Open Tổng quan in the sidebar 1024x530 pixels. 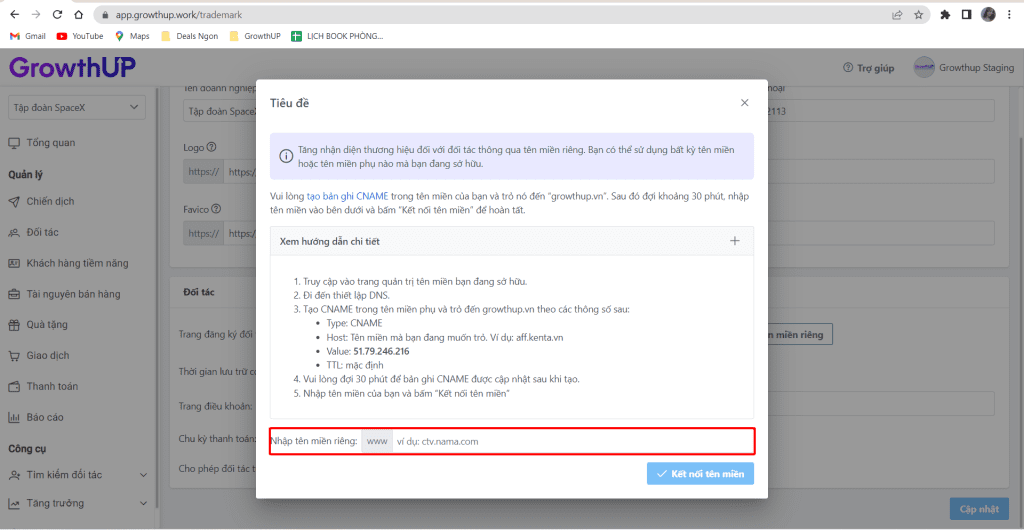click(x=50, y=143)
